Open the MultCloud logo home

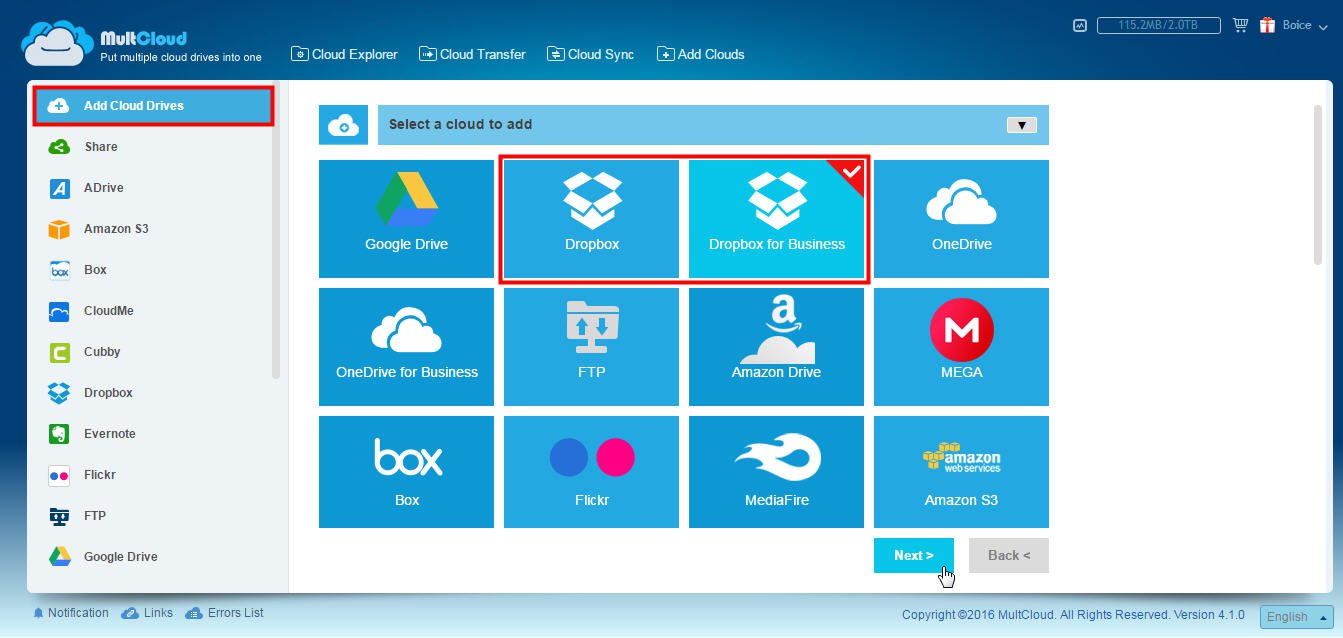pos(141,45)
